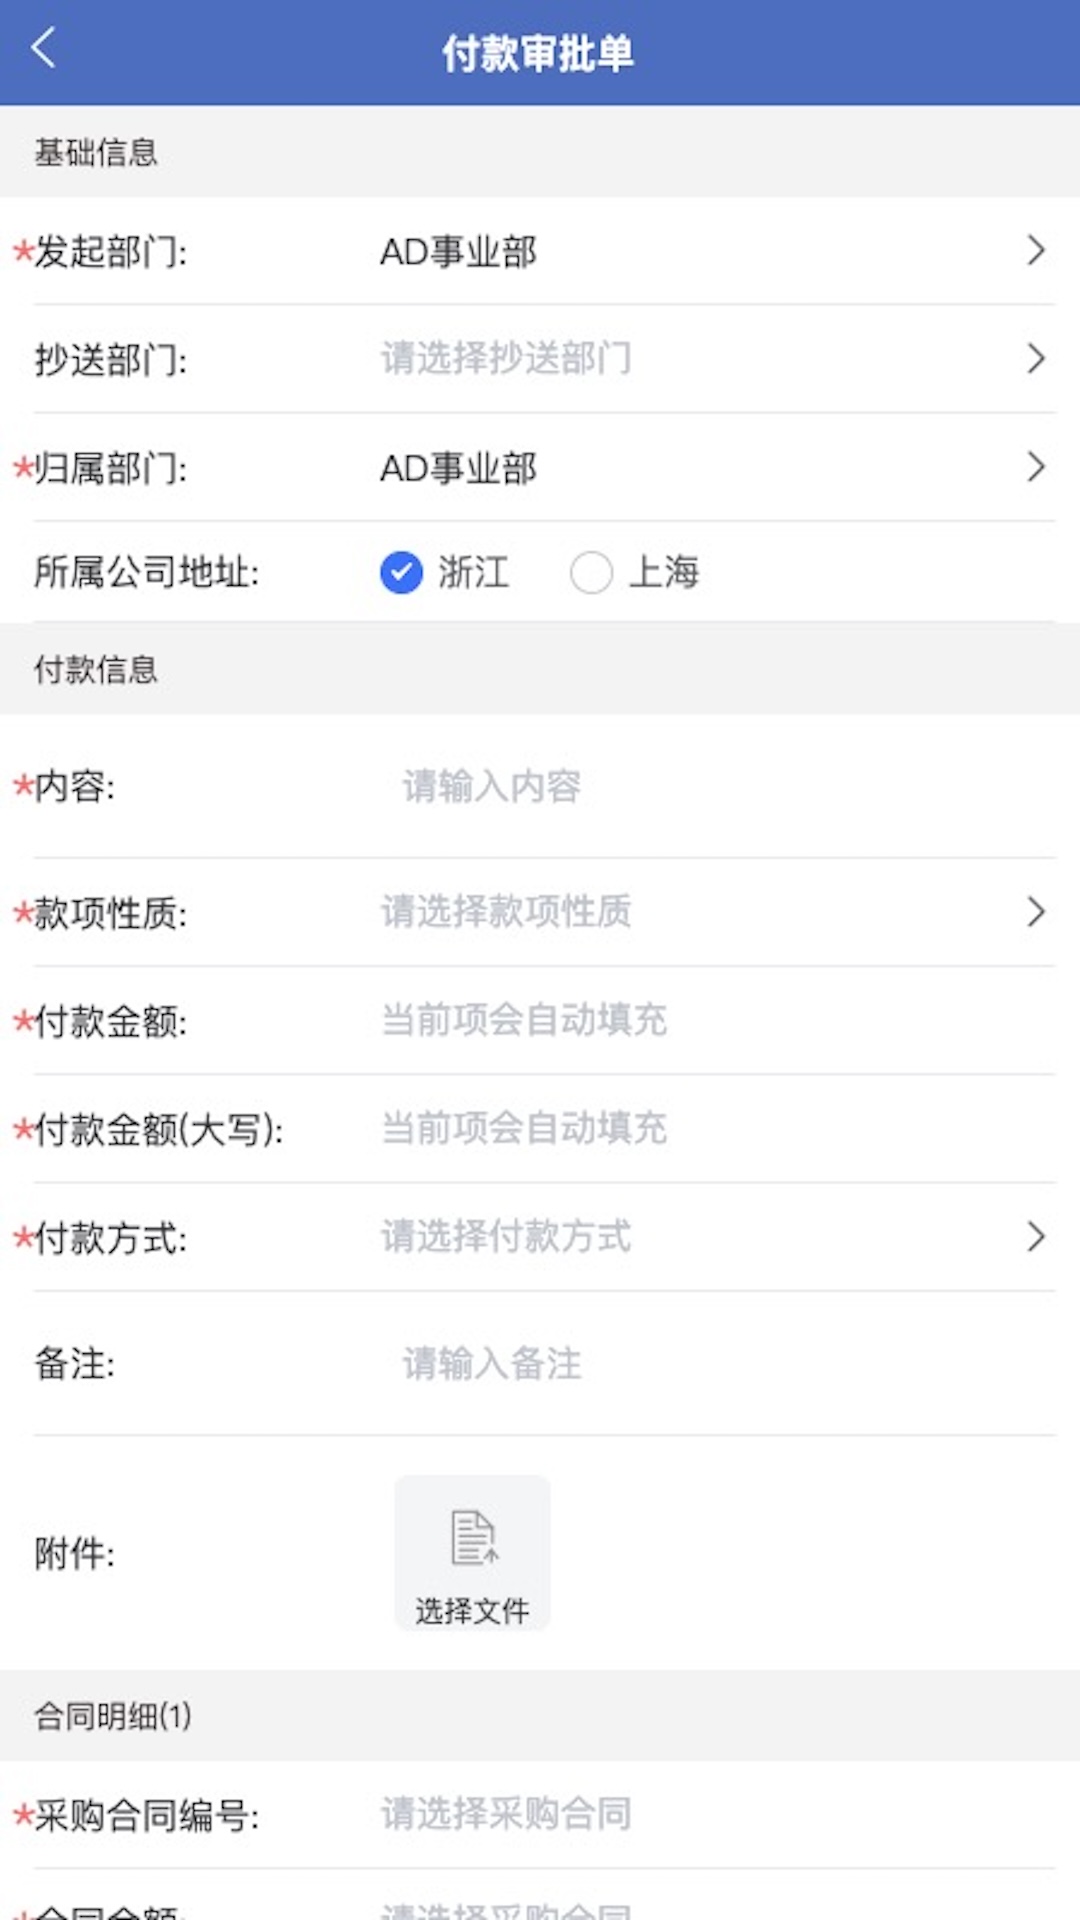This screenshot has height=1920, width=1080.
Task: Open the 发起部门 chevron selector
Action: pyautogui.click(x=1035, y=251)
